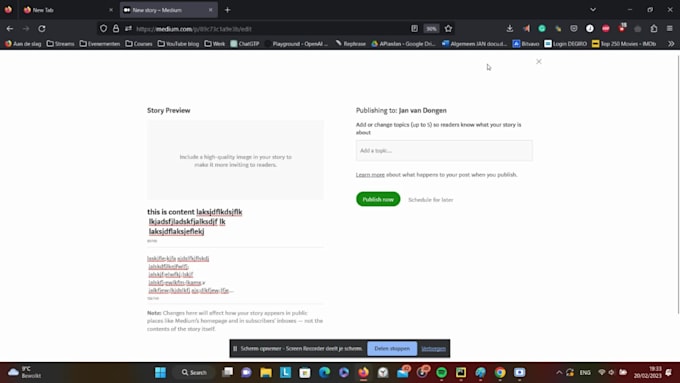The width and height of the screenshot is (680, 383).
Task: Open the Login DEGIRO bookmark
Action: (566, 44)
